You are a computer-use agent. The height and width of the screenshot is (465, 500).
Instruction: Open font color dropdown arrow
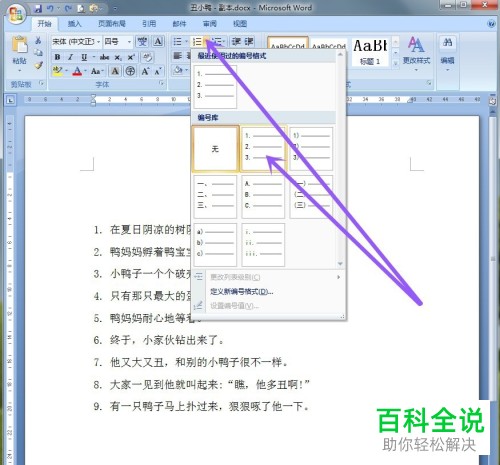[85, 71]
